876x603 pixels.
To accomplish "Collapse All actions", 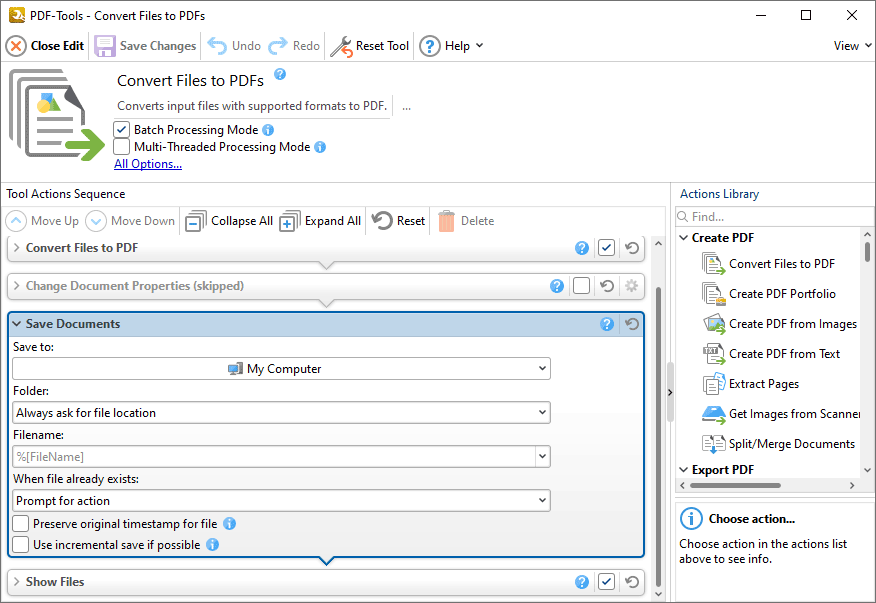I will (229, 221).
